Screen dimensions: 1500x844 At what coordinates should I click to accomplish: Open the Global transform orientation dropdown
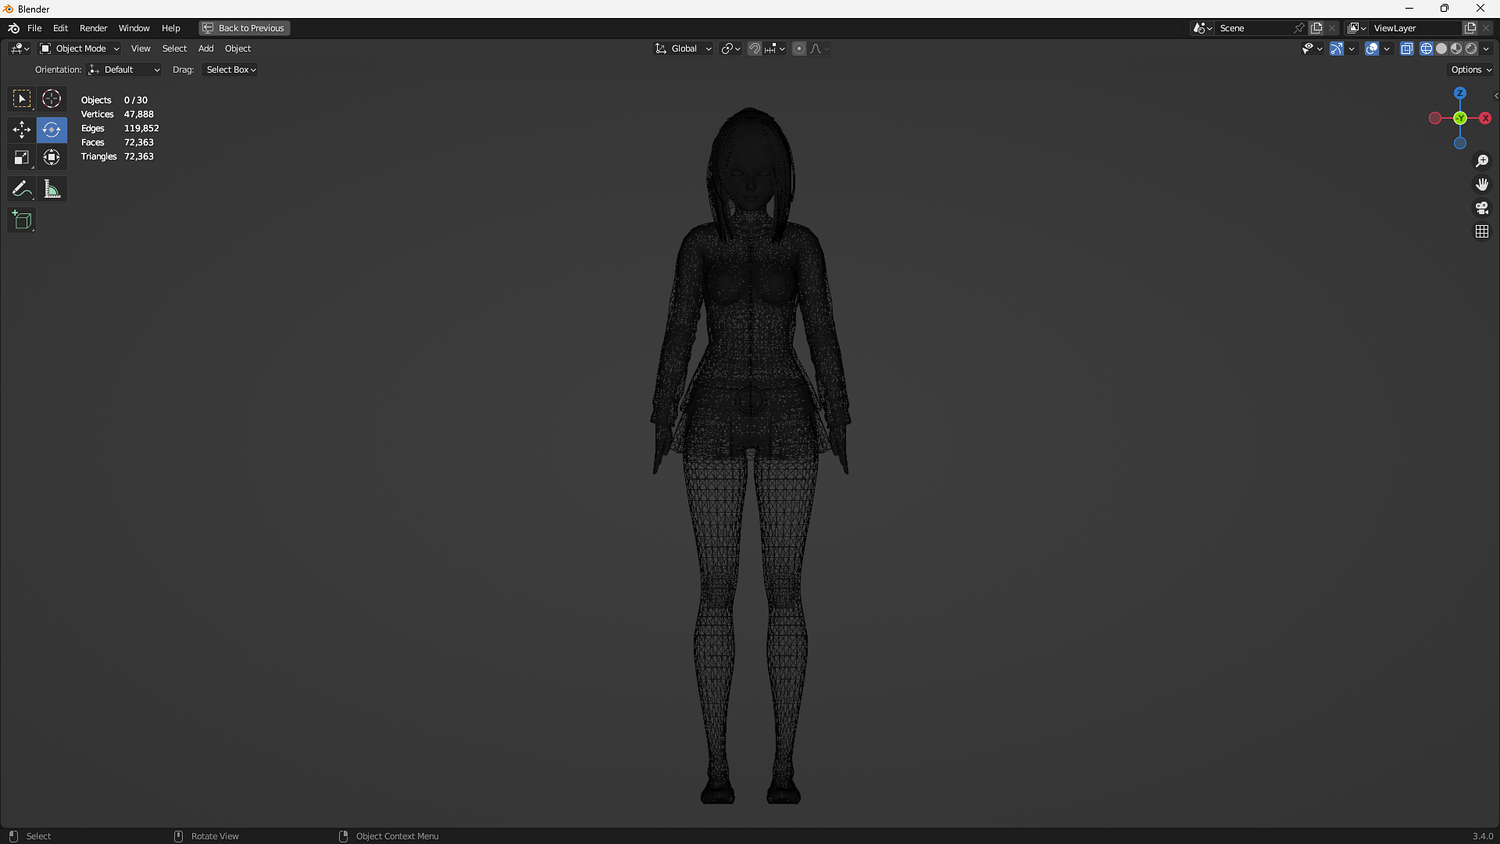coord(684,49)
